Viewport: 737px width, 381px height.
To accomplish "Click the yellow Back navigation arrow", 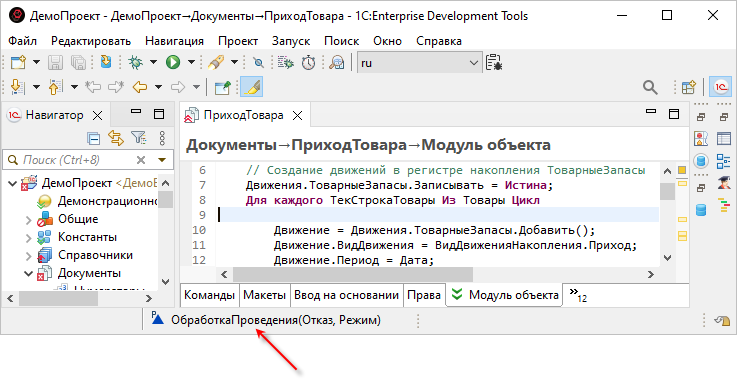I will pyautogui.click(x=140, y=87).
